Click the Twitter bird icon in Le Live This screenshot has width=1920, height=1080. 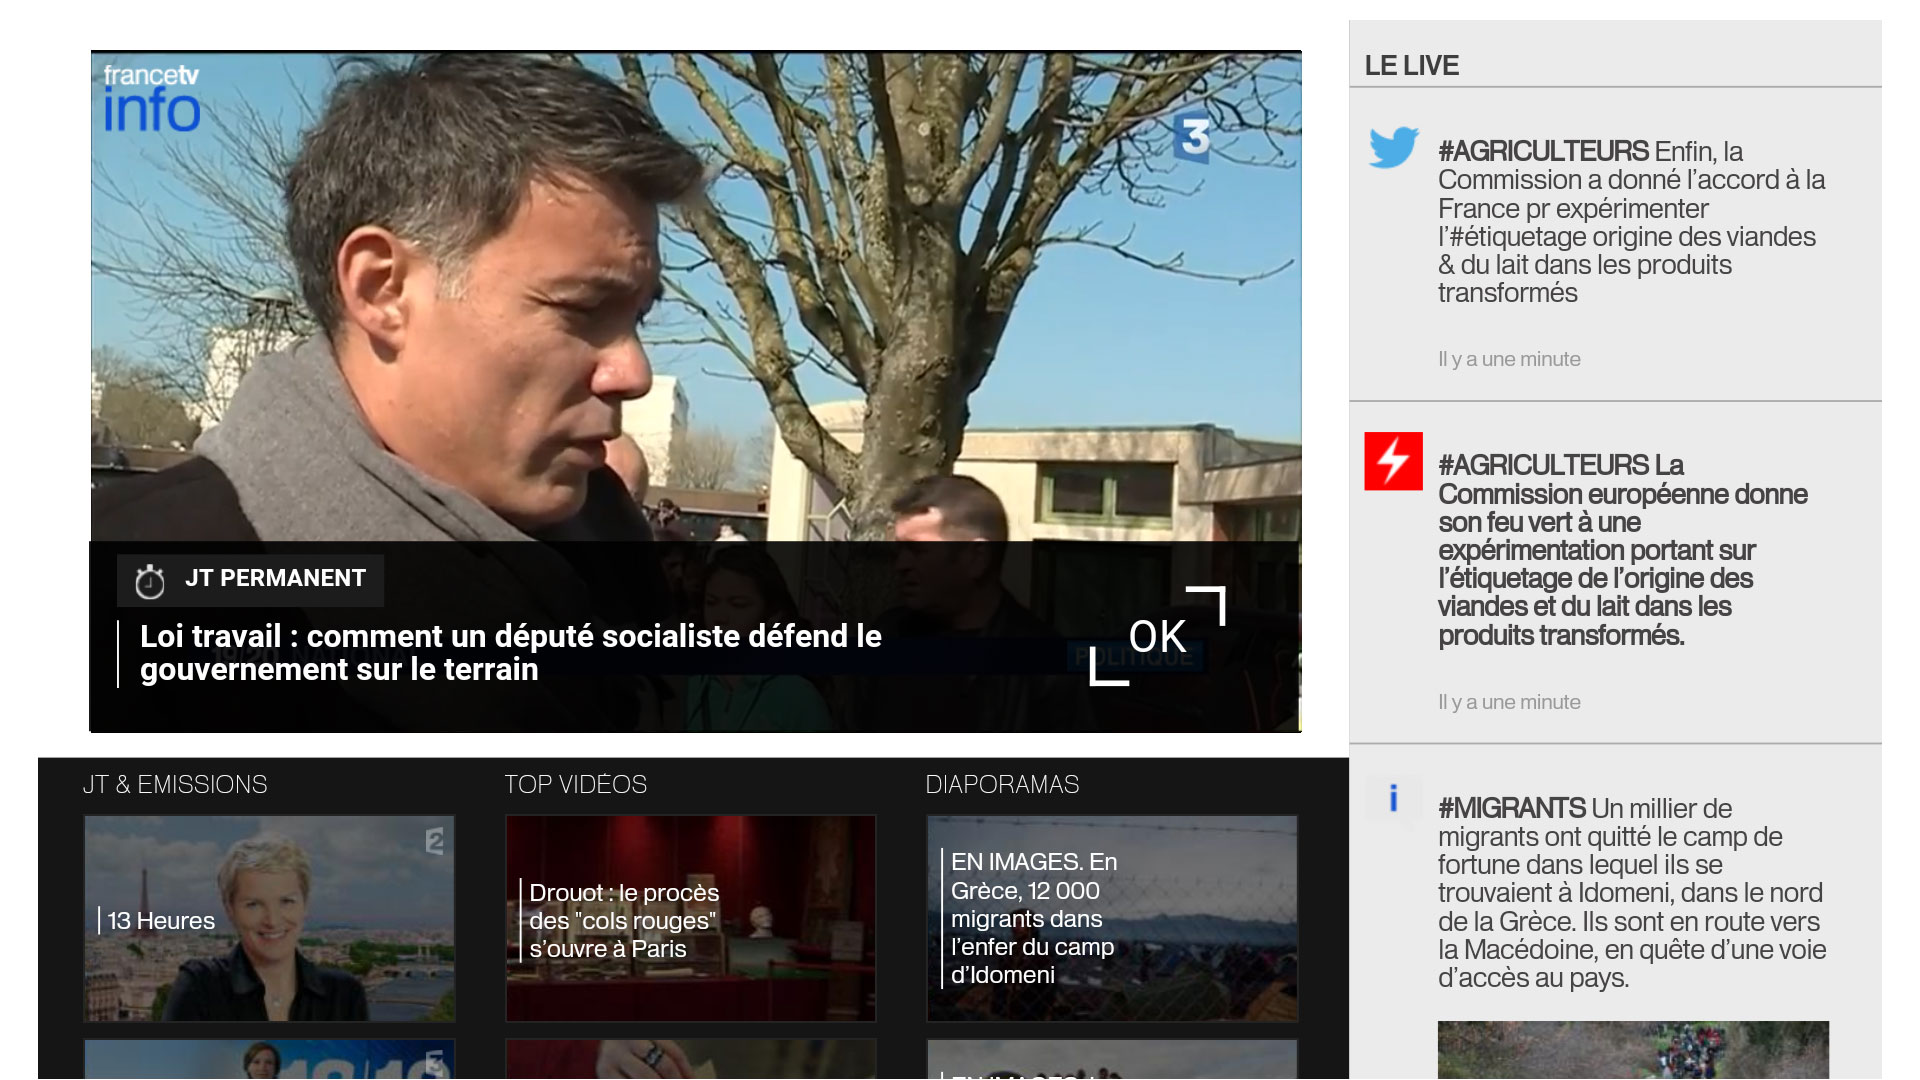click(x=1393, y=147)
